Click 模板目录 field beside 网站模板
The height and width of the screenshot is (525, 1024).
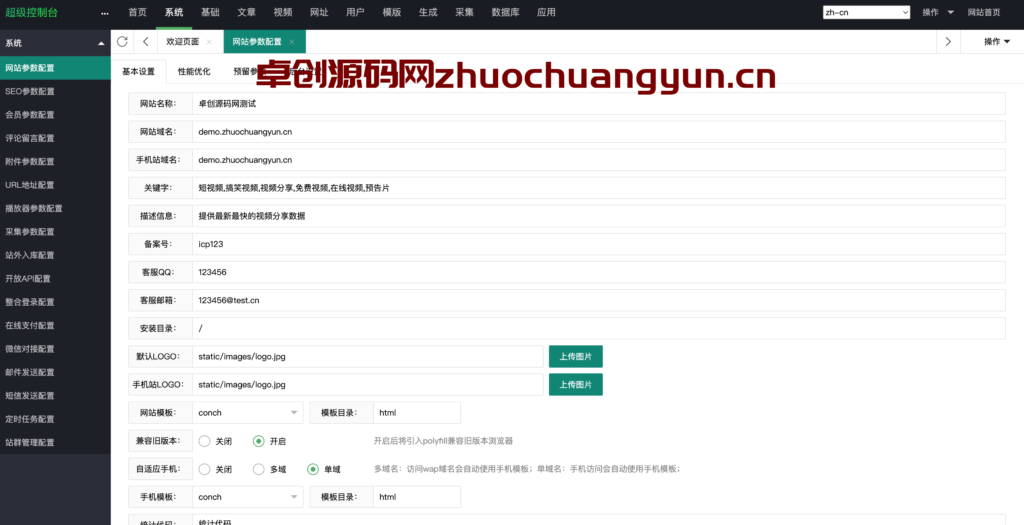pos(417,413)
